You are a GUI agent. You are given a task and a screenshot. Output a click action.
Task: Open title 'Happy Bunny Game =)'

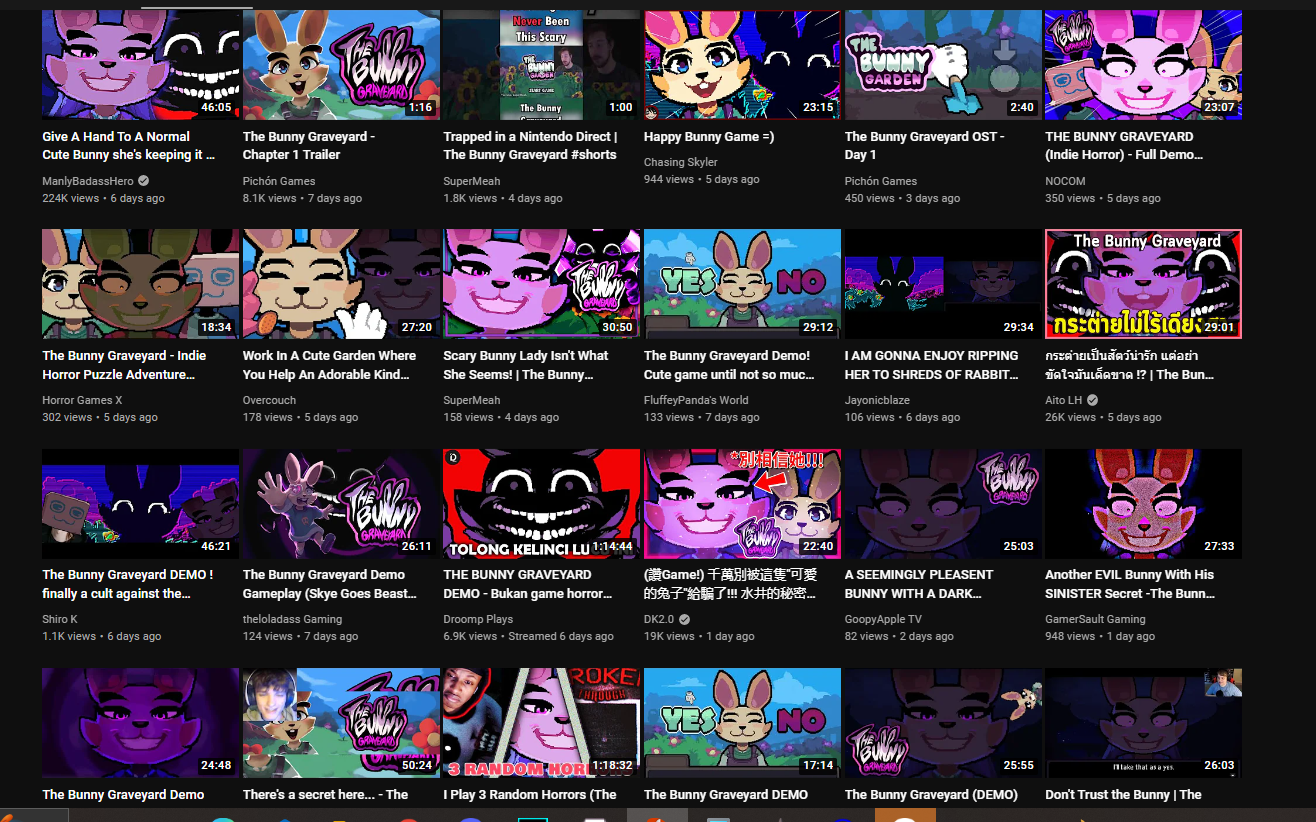click(x=709, y=137)
